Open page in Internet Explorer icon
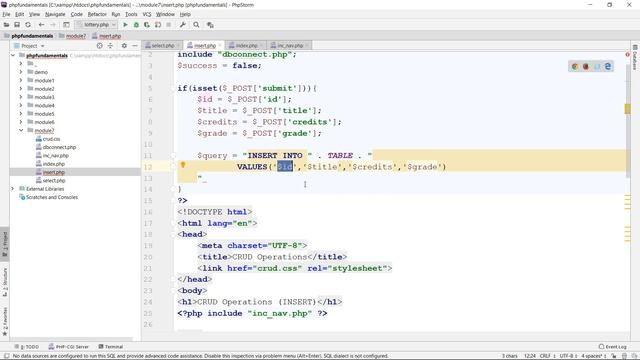 point(608,66)
